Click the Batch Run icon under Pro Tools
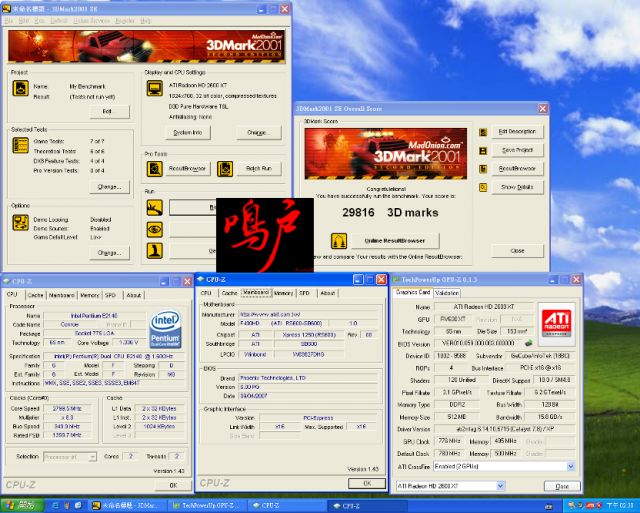Screen dimensions: 640x513 click(x=225, y=169)
